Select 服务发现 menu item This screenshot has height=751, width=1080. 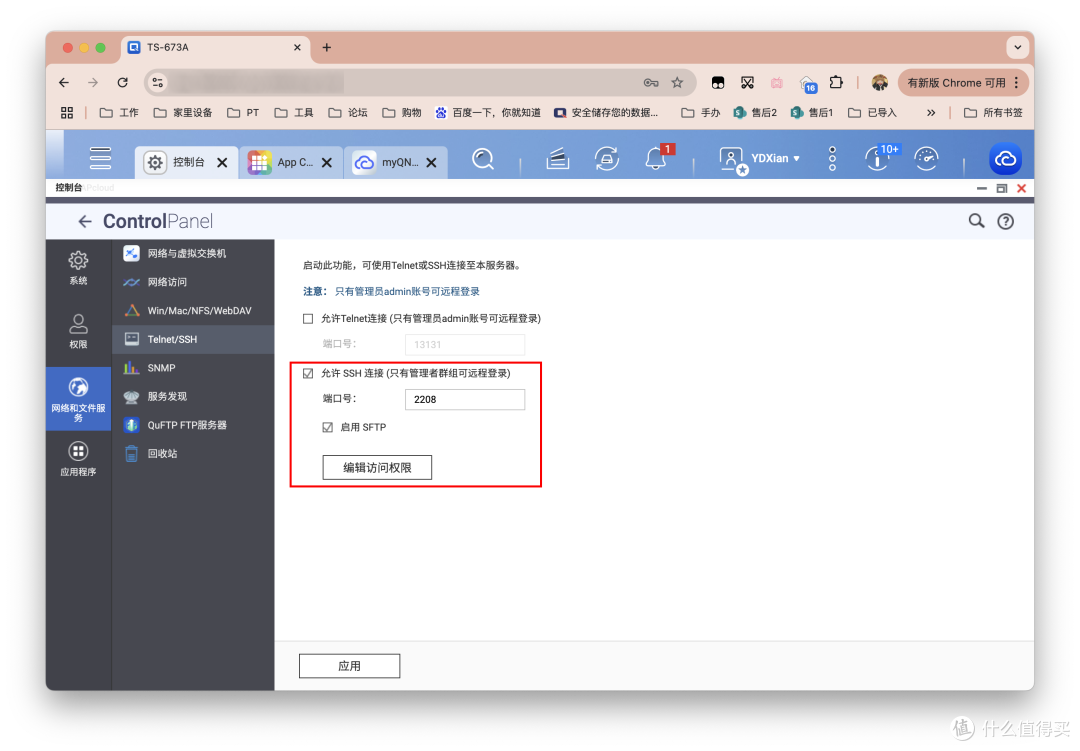[x=193, y=396]
